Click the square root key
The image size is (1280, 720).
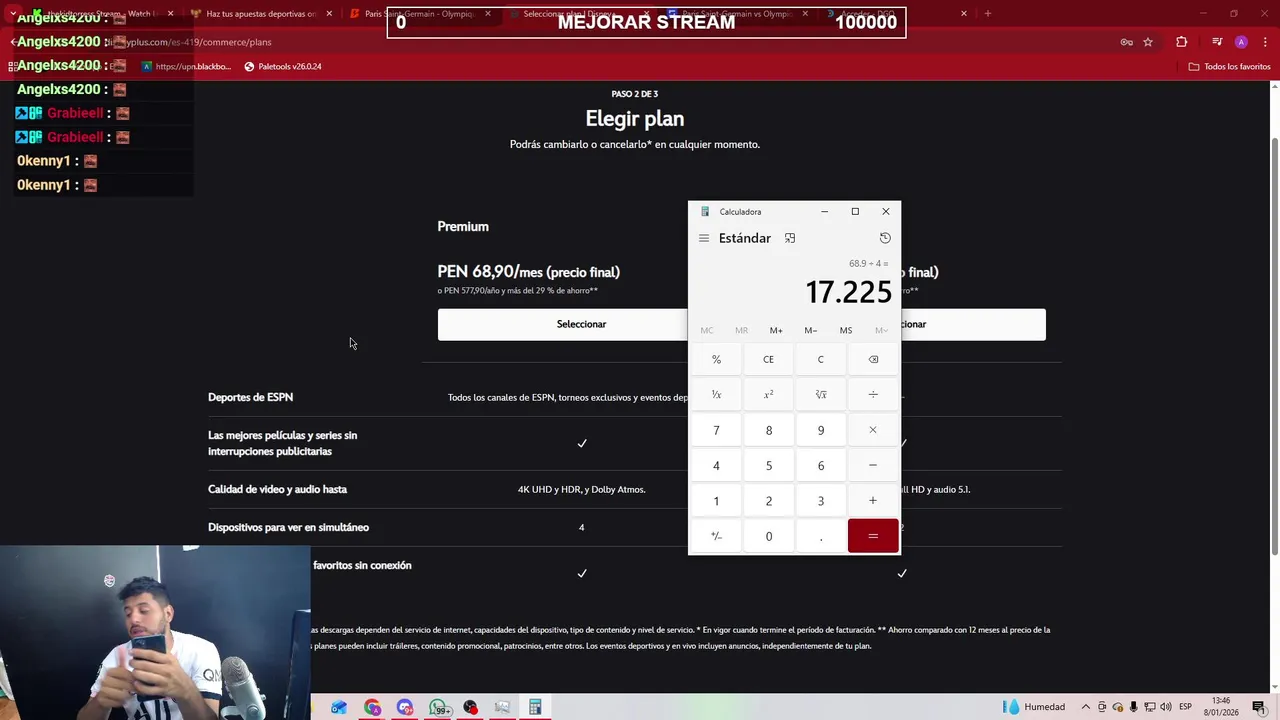pyautogui.click(x=821, y=395)
